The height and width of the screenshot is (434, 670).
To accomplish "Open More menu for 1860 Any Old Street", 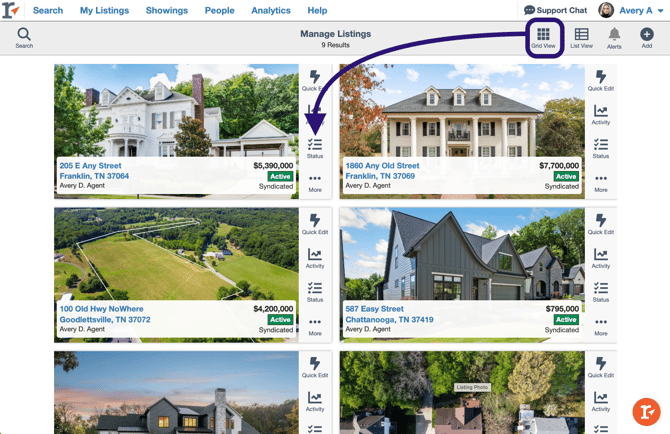I will (x=600, y=183).
